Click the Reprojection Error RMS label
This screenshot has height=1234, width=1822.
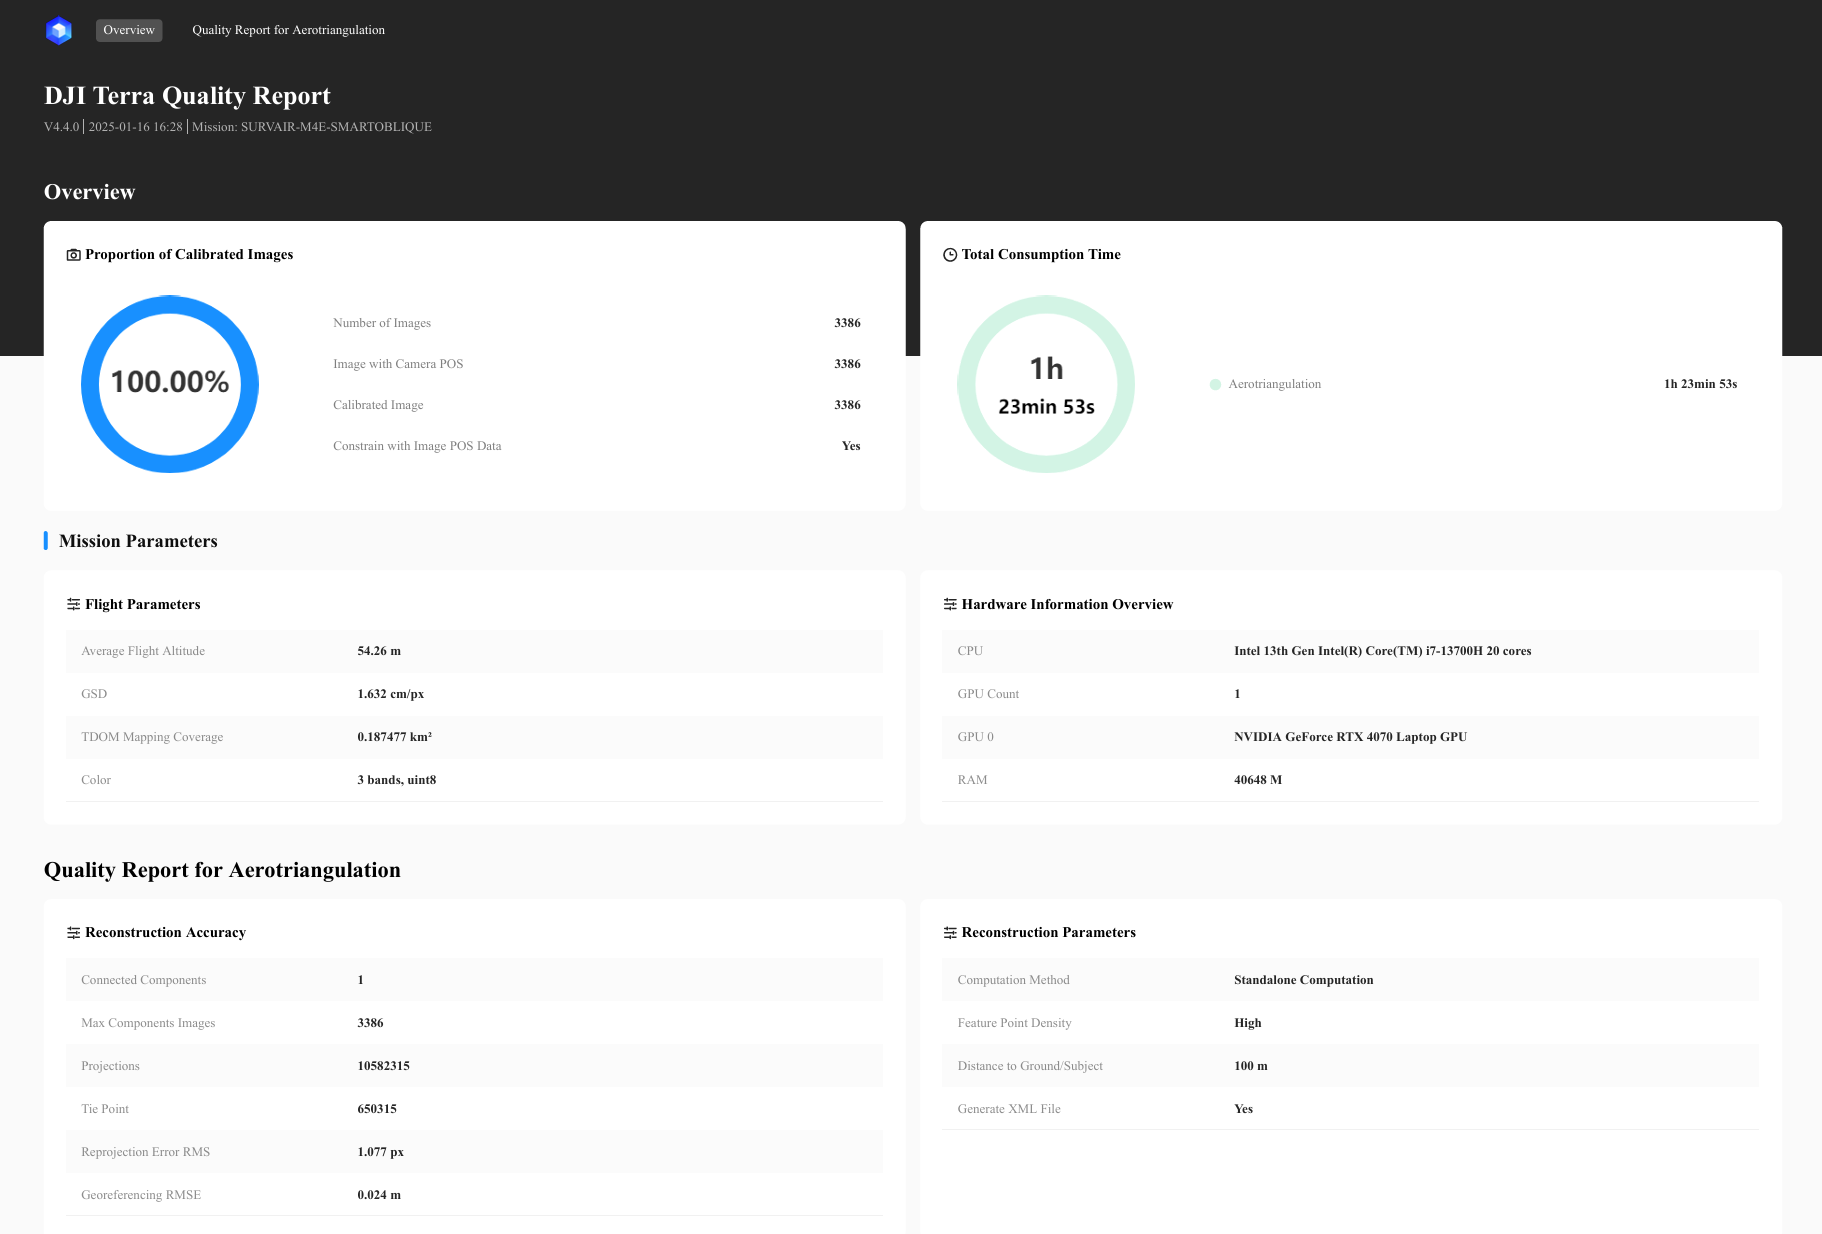click(x=146, y=1152)
